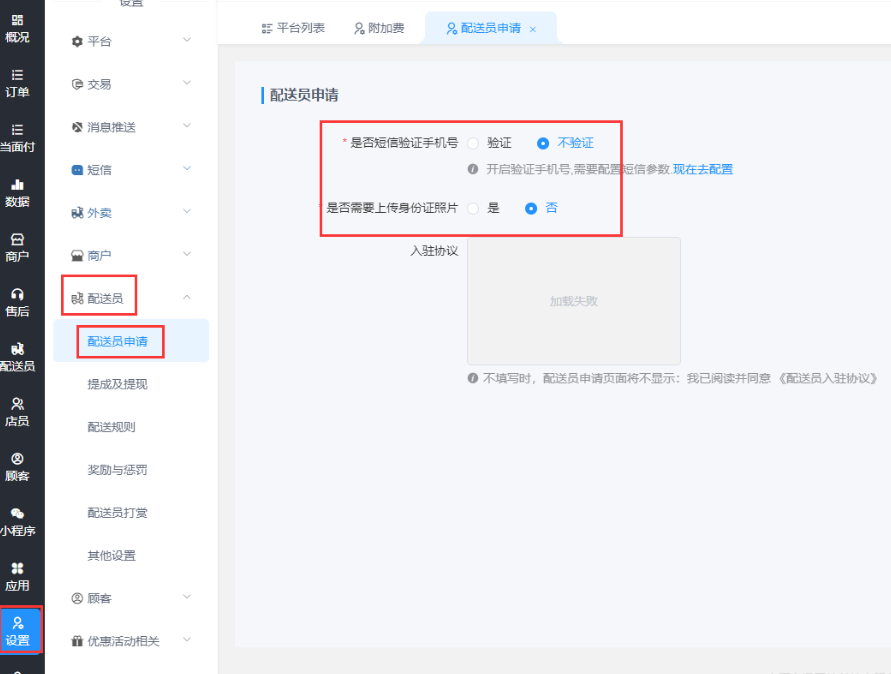Image resolution: width=891 pixels, height=674 pixels.
Task: Click the gift icon beside 优惠活动相关
Action: point(77,641)
